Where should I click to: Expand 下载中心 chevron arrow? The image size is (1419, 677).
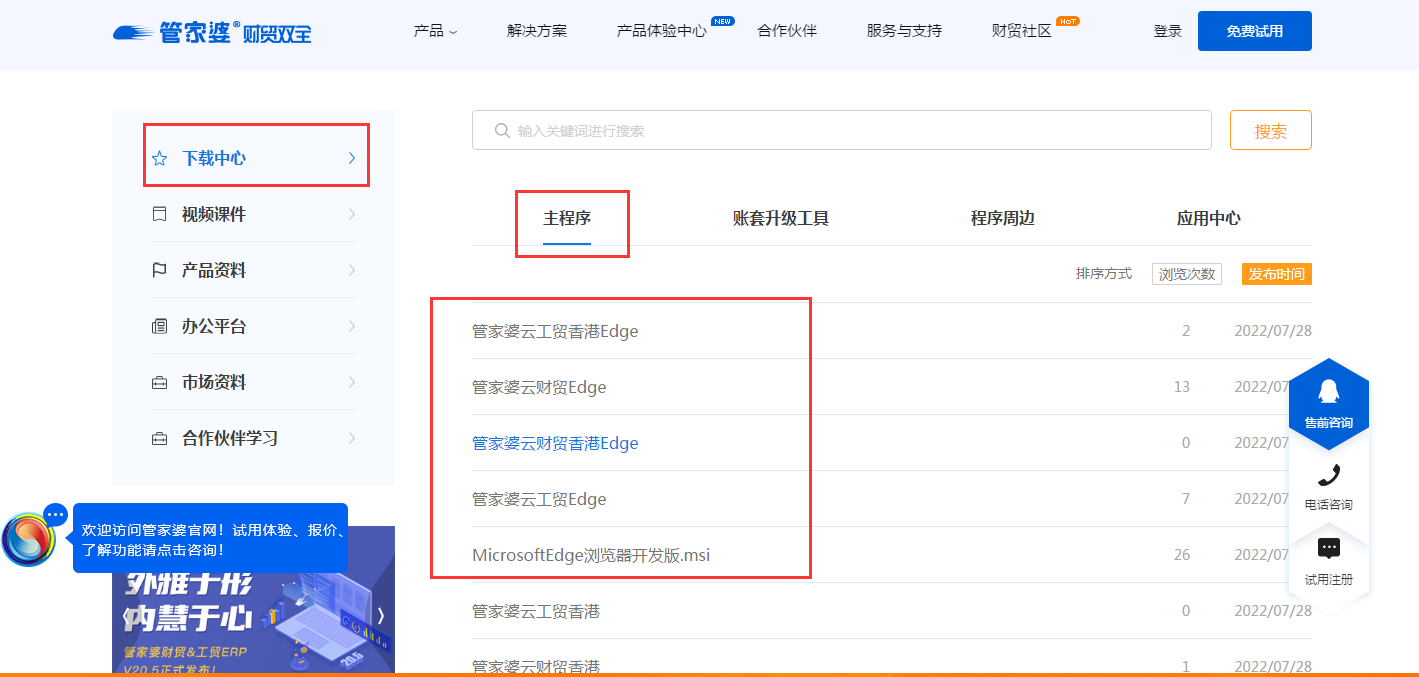tap(351, 158)
